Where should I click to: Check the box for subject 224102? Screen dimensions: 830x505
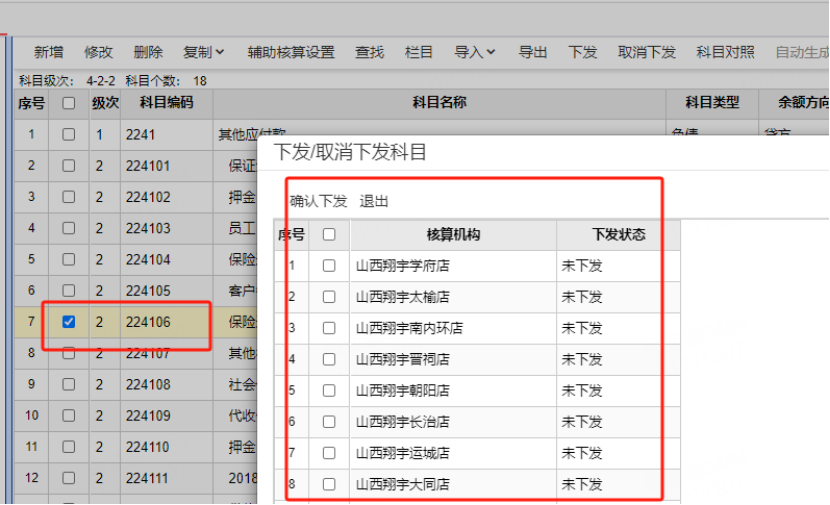pyautogui.click(x=68, y=197)
